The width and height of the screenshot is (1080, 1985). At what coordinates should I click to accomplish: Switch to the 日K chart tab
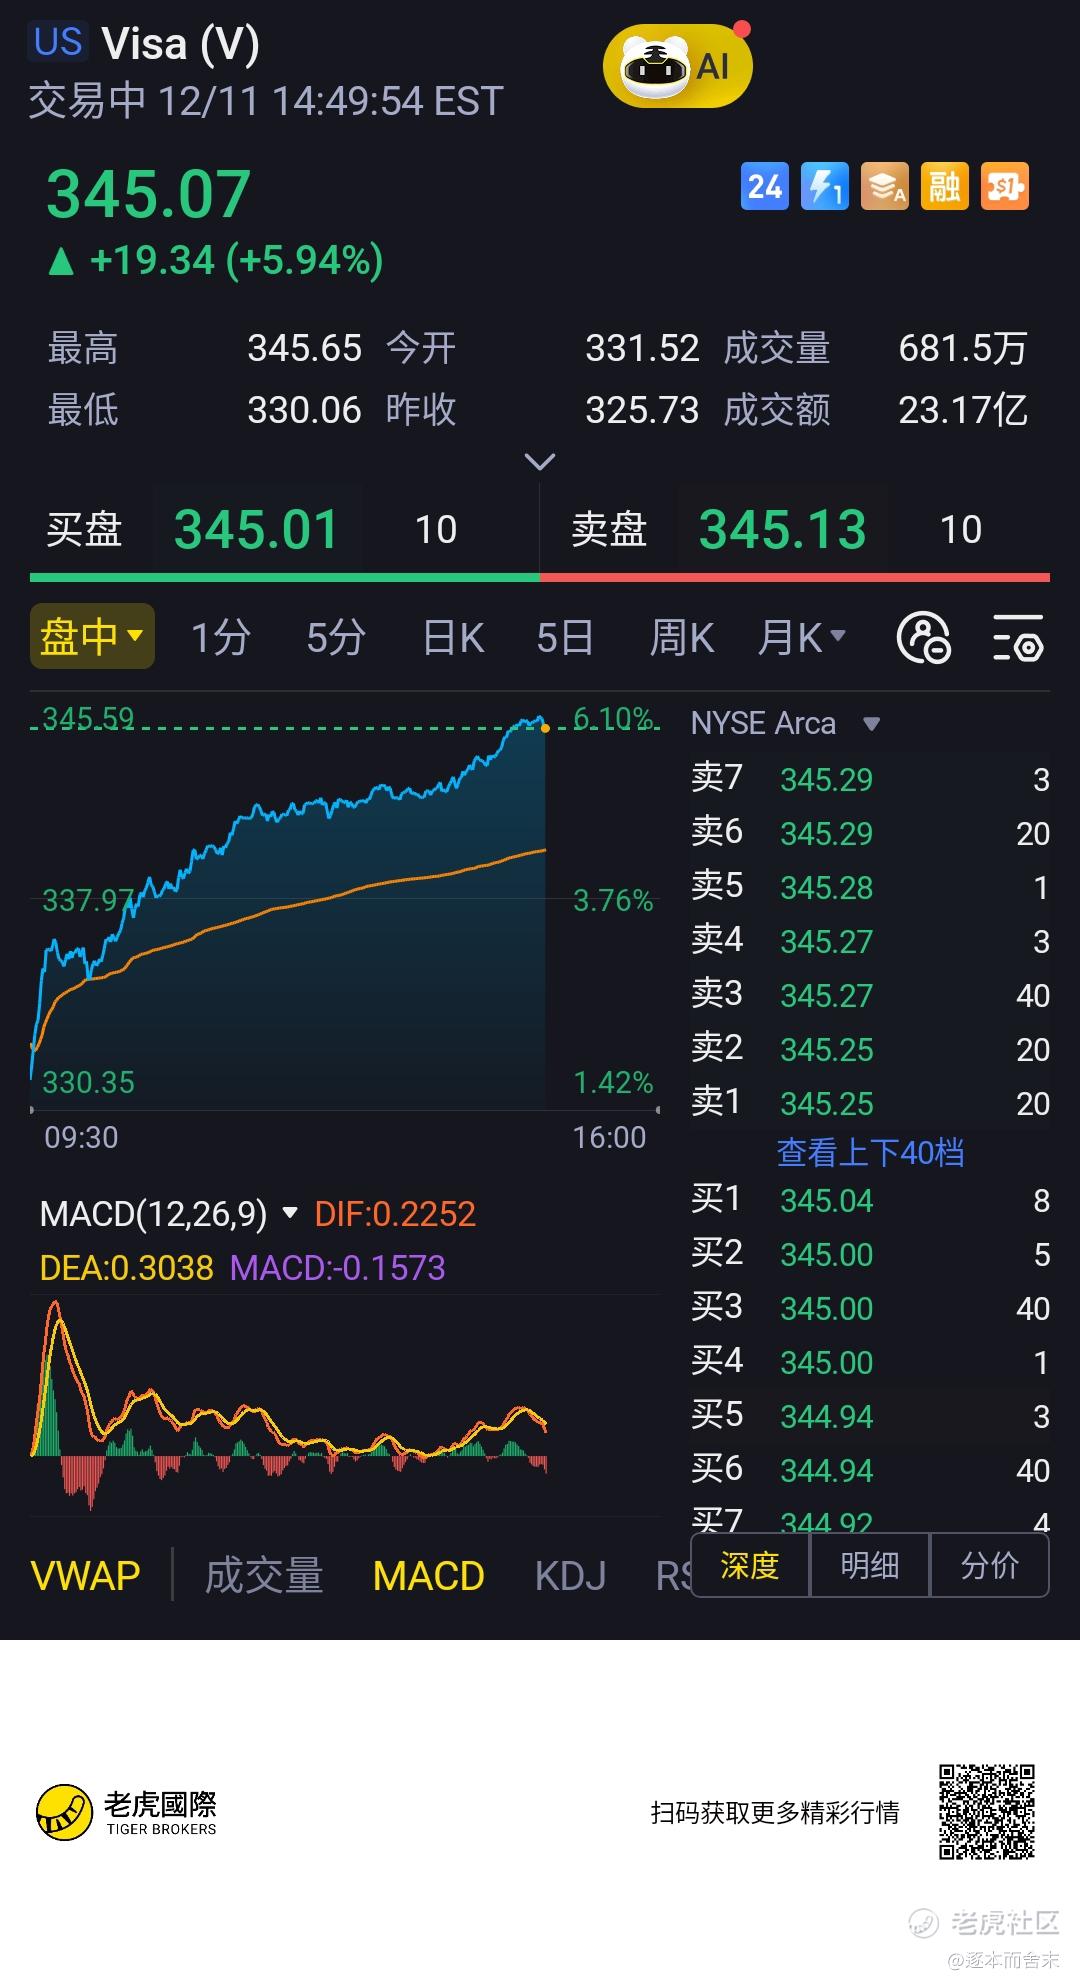(x=453, y=637)
